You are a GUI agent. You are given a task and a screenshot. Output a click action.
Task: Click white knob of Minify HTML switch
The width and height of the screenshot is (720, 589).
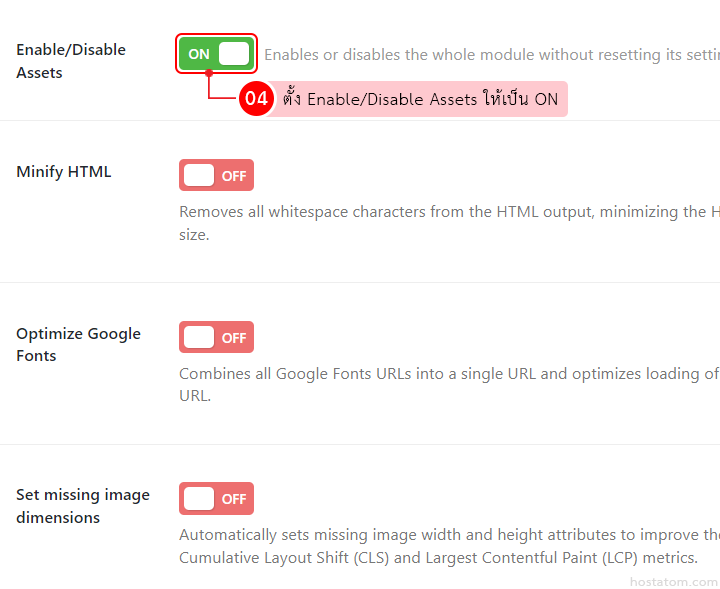(x=199, y=175)
